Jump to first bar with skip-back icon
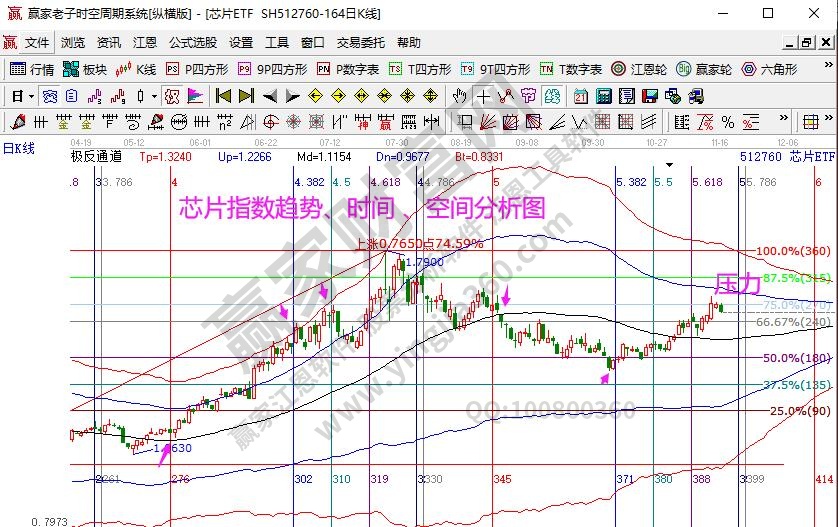The height and width of the screenshot is (527, 838). coord(223,96)
